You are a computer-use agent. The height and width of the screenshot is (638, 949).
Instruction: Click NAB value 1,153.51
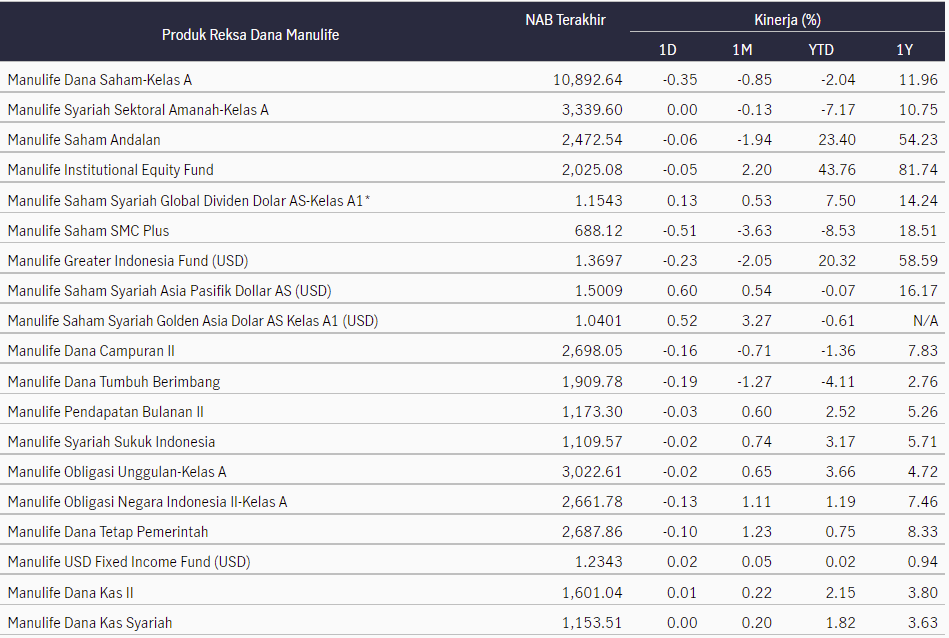pos(592,623)
